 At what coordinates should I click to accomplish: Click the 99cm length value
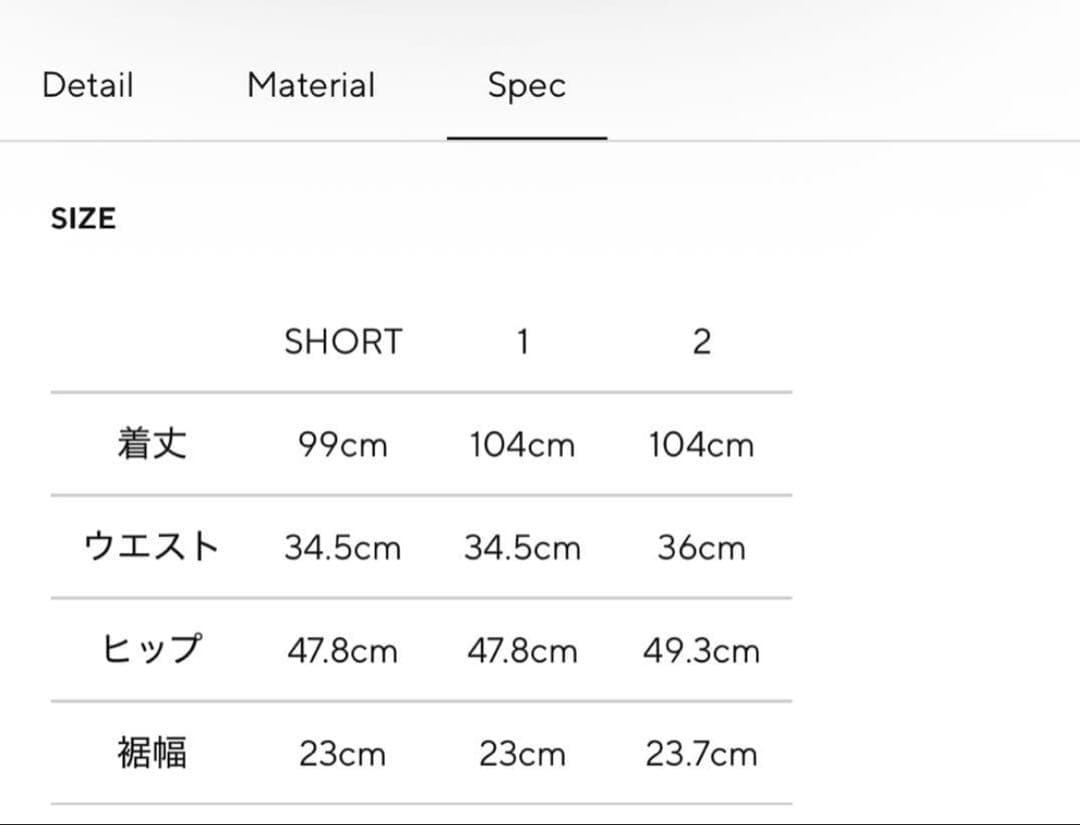pyautogui.click(x=342, y=445)
